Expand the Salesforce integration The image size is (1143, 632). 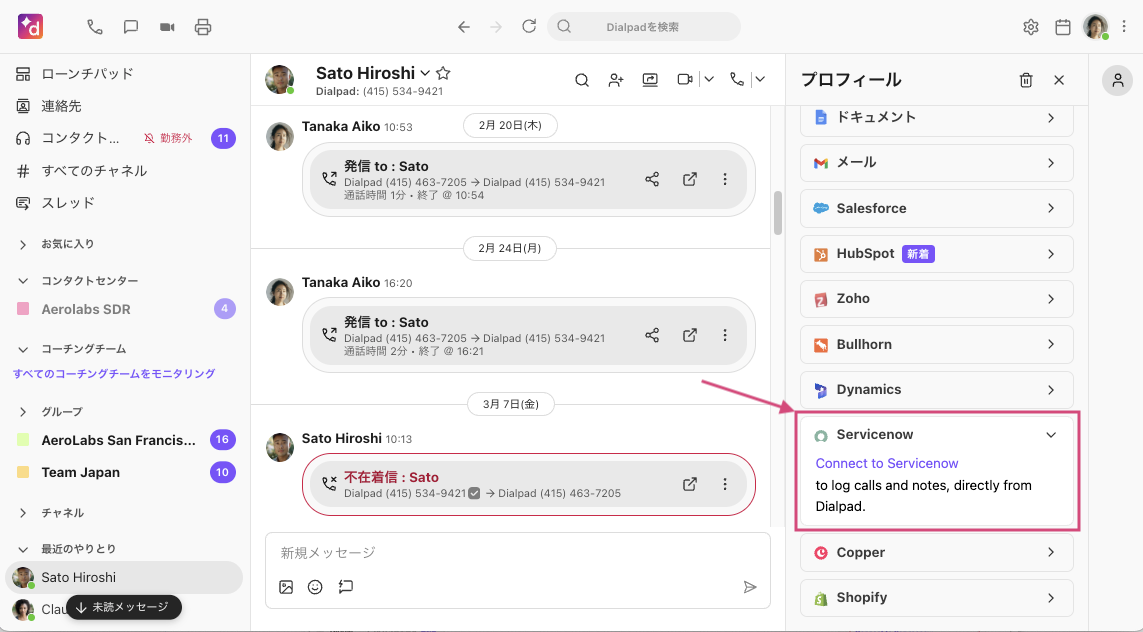tap(937, 208)
